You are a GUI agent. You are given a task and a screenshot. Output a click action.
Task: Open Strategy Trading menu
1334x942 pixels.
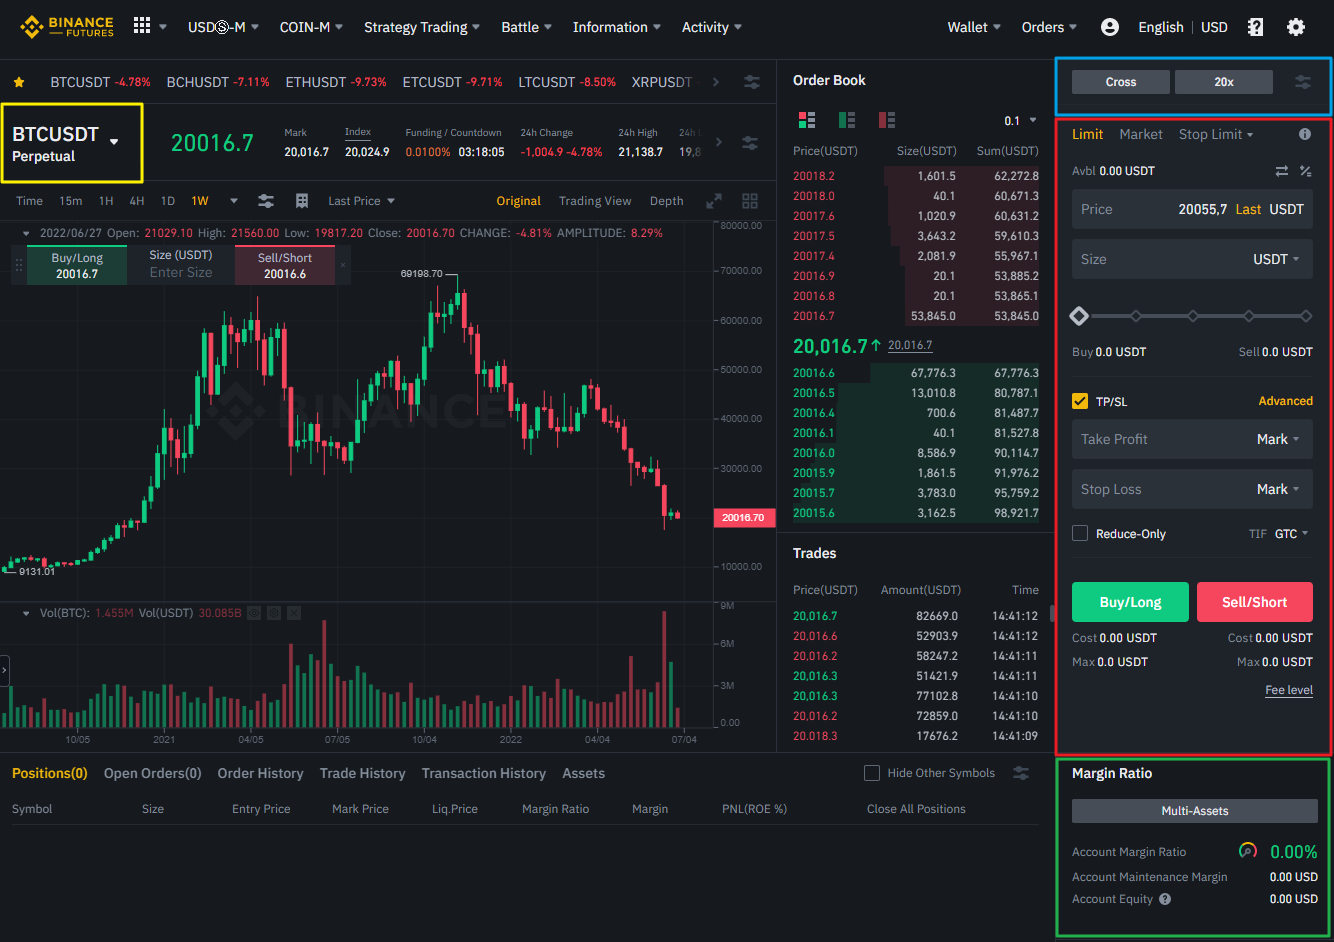422,27
